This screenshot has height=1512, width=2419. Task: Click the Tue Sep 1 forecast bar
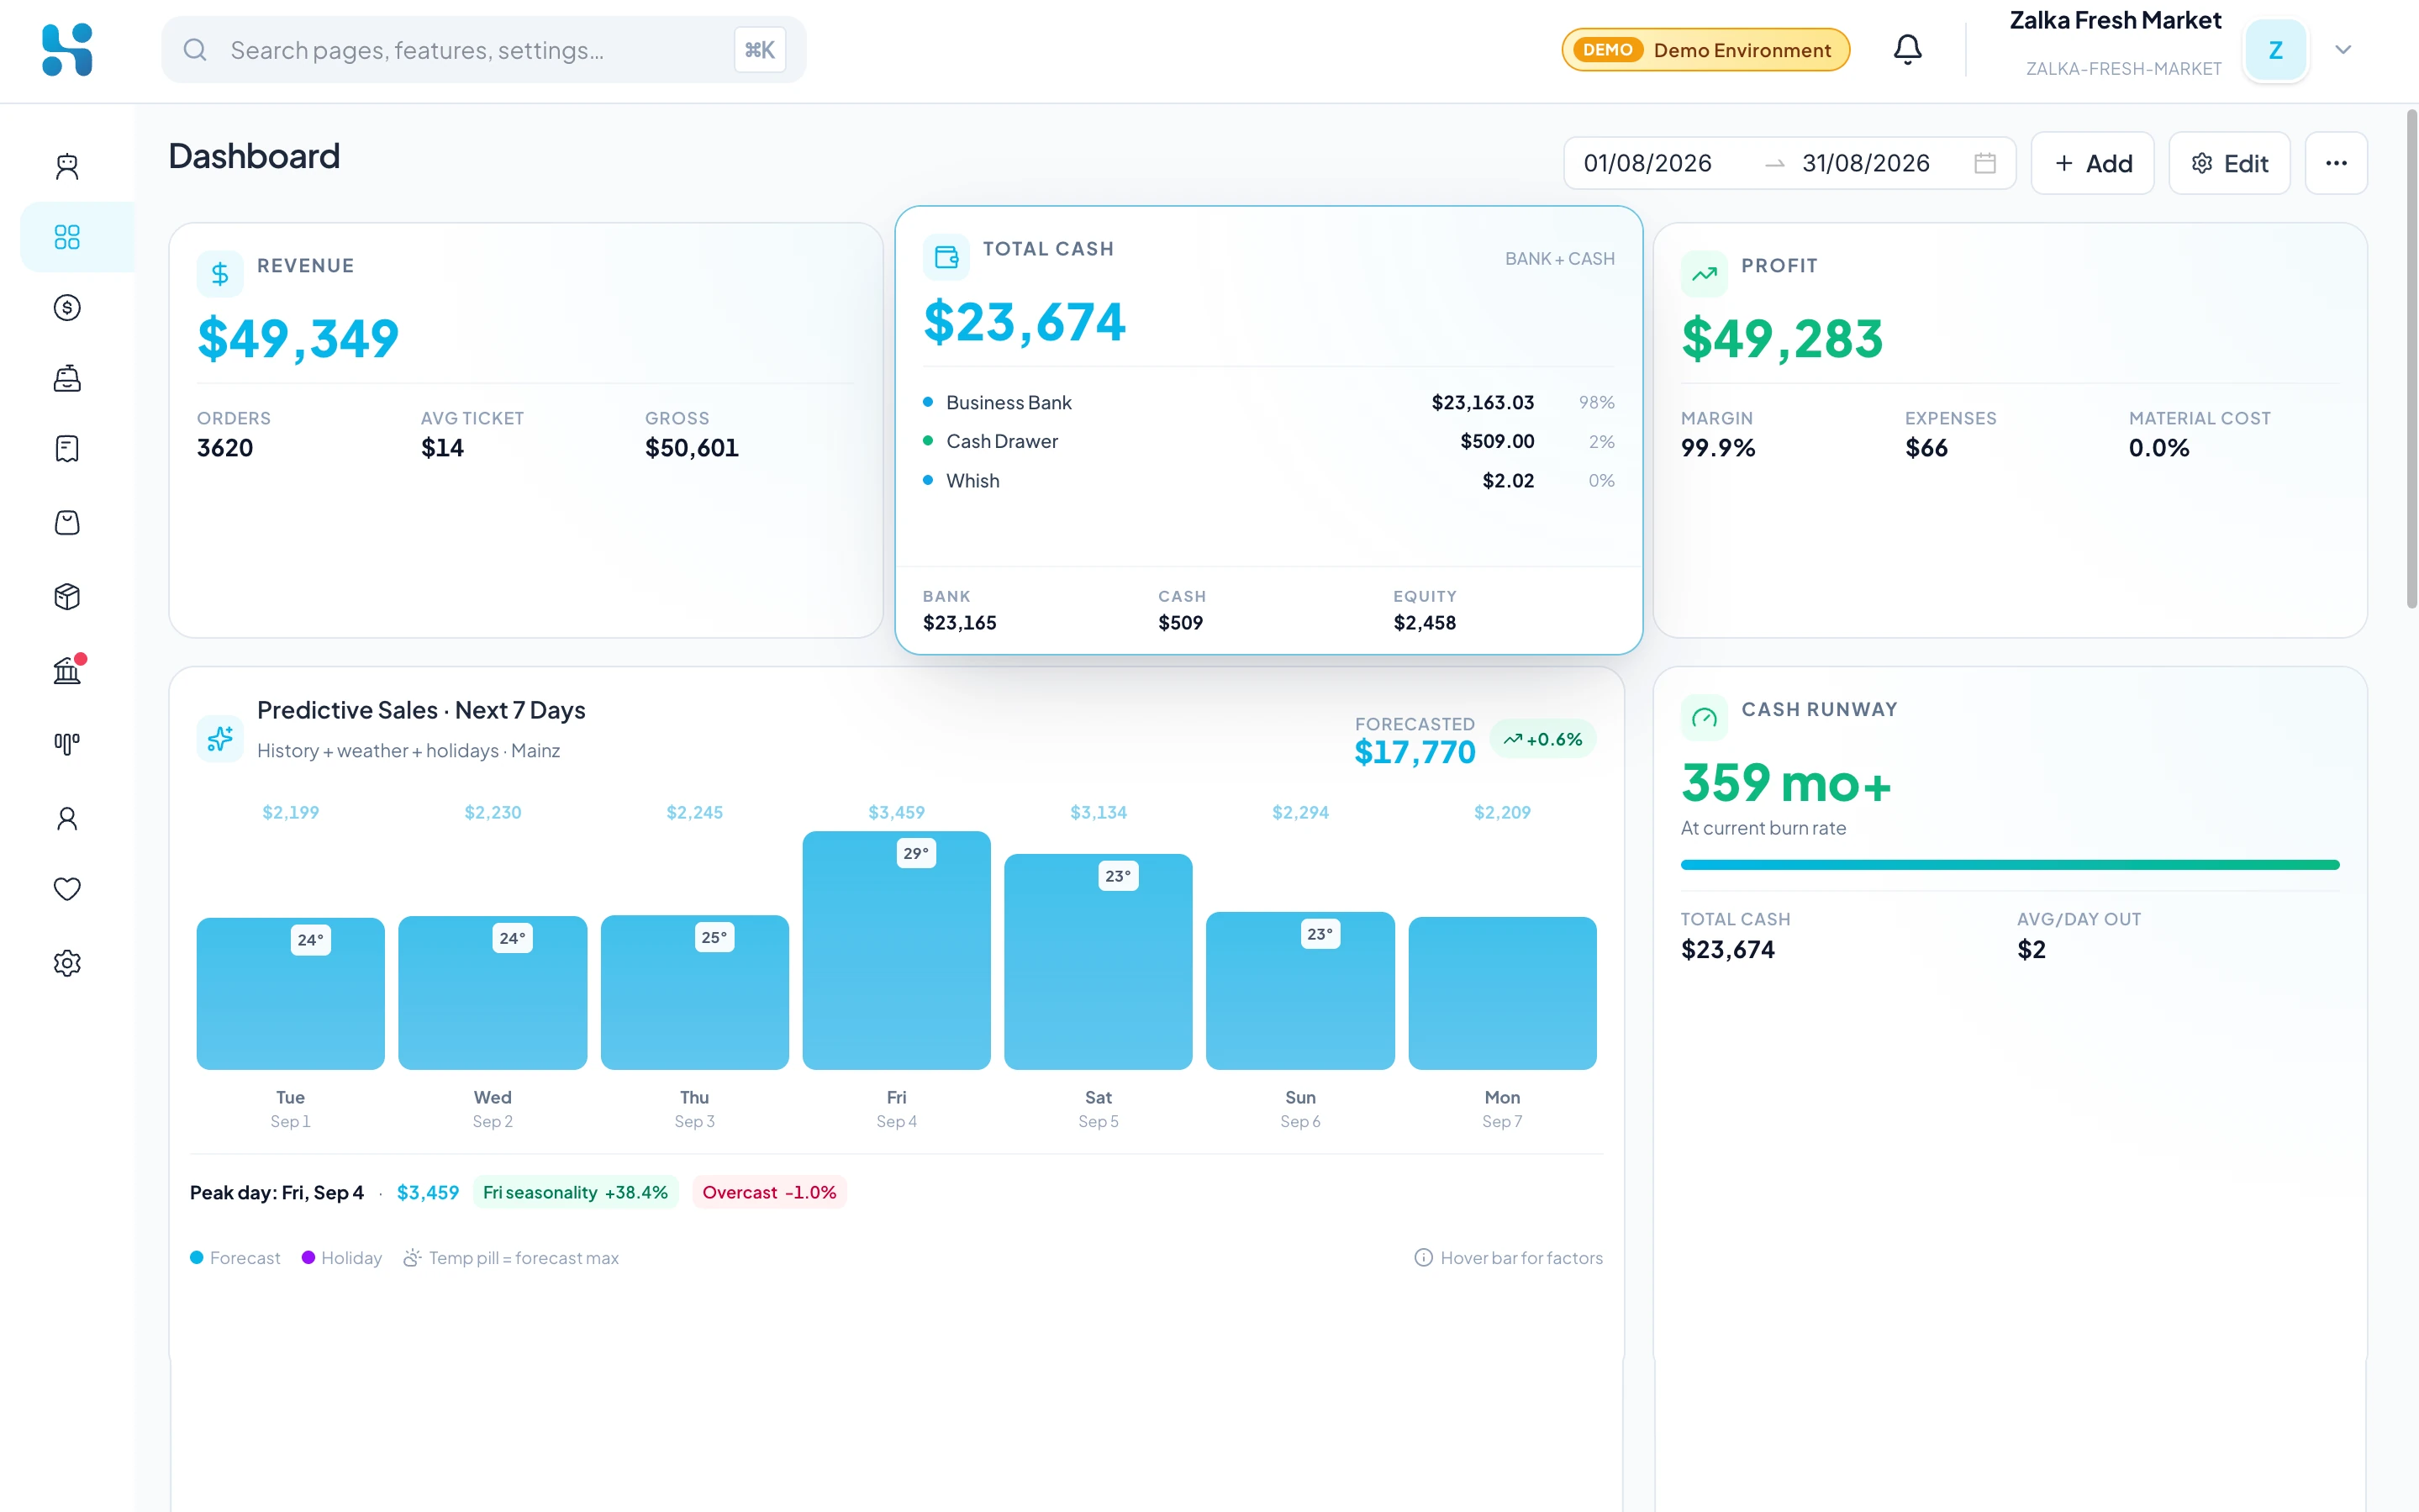tap(290, 993)
